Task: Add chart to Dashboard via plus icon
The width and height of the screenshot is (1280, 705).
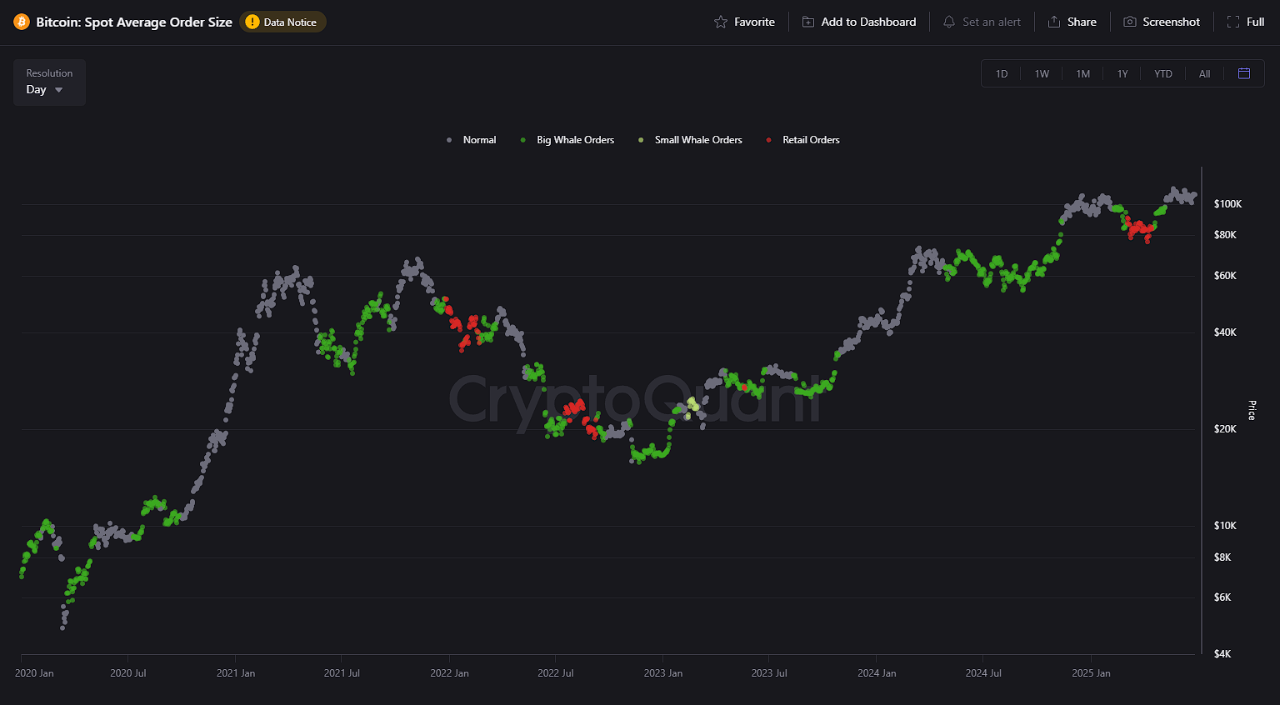Action: pyautogui.click(x=807, y=21)
